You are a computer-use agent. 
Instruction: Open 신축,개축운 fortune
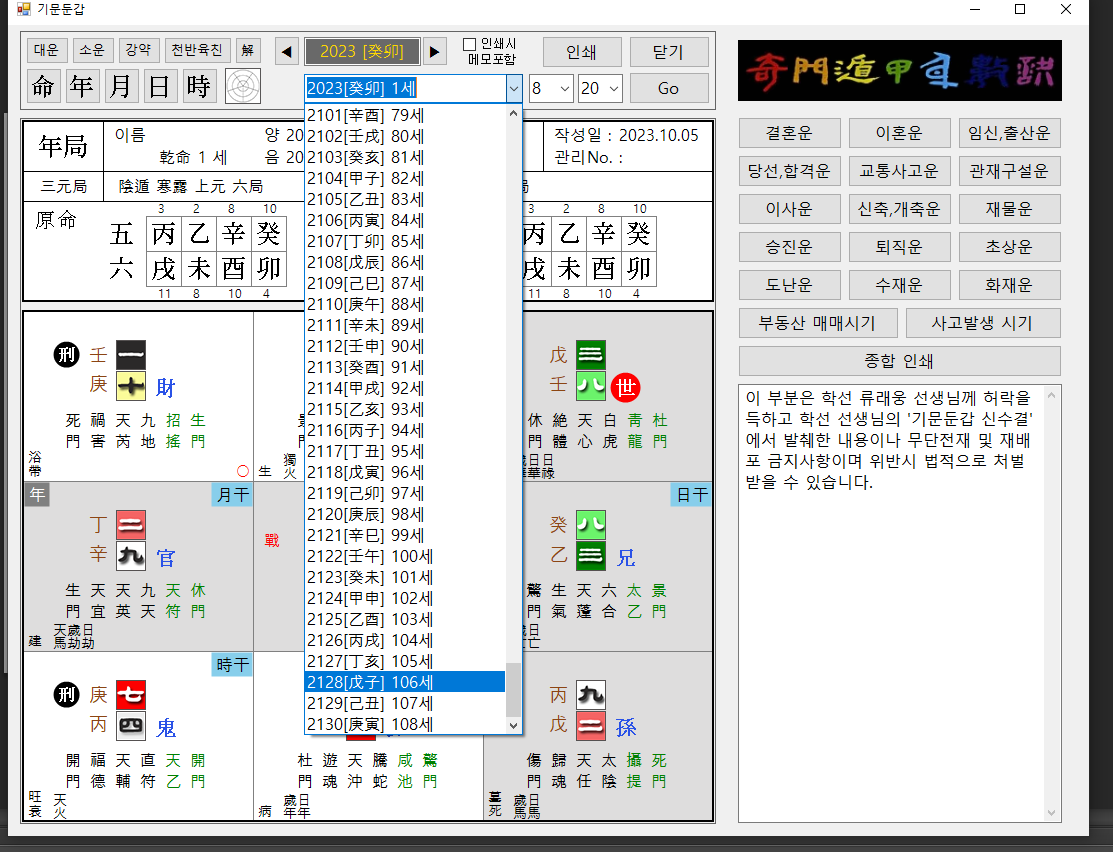899,209
